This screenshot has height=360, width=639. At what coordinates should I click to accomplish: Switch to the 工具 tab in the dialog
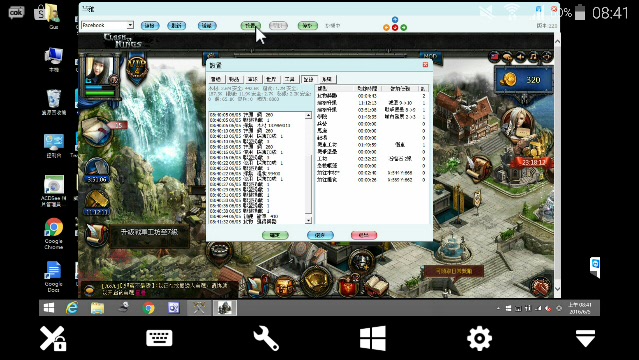(x=290, y=79)
